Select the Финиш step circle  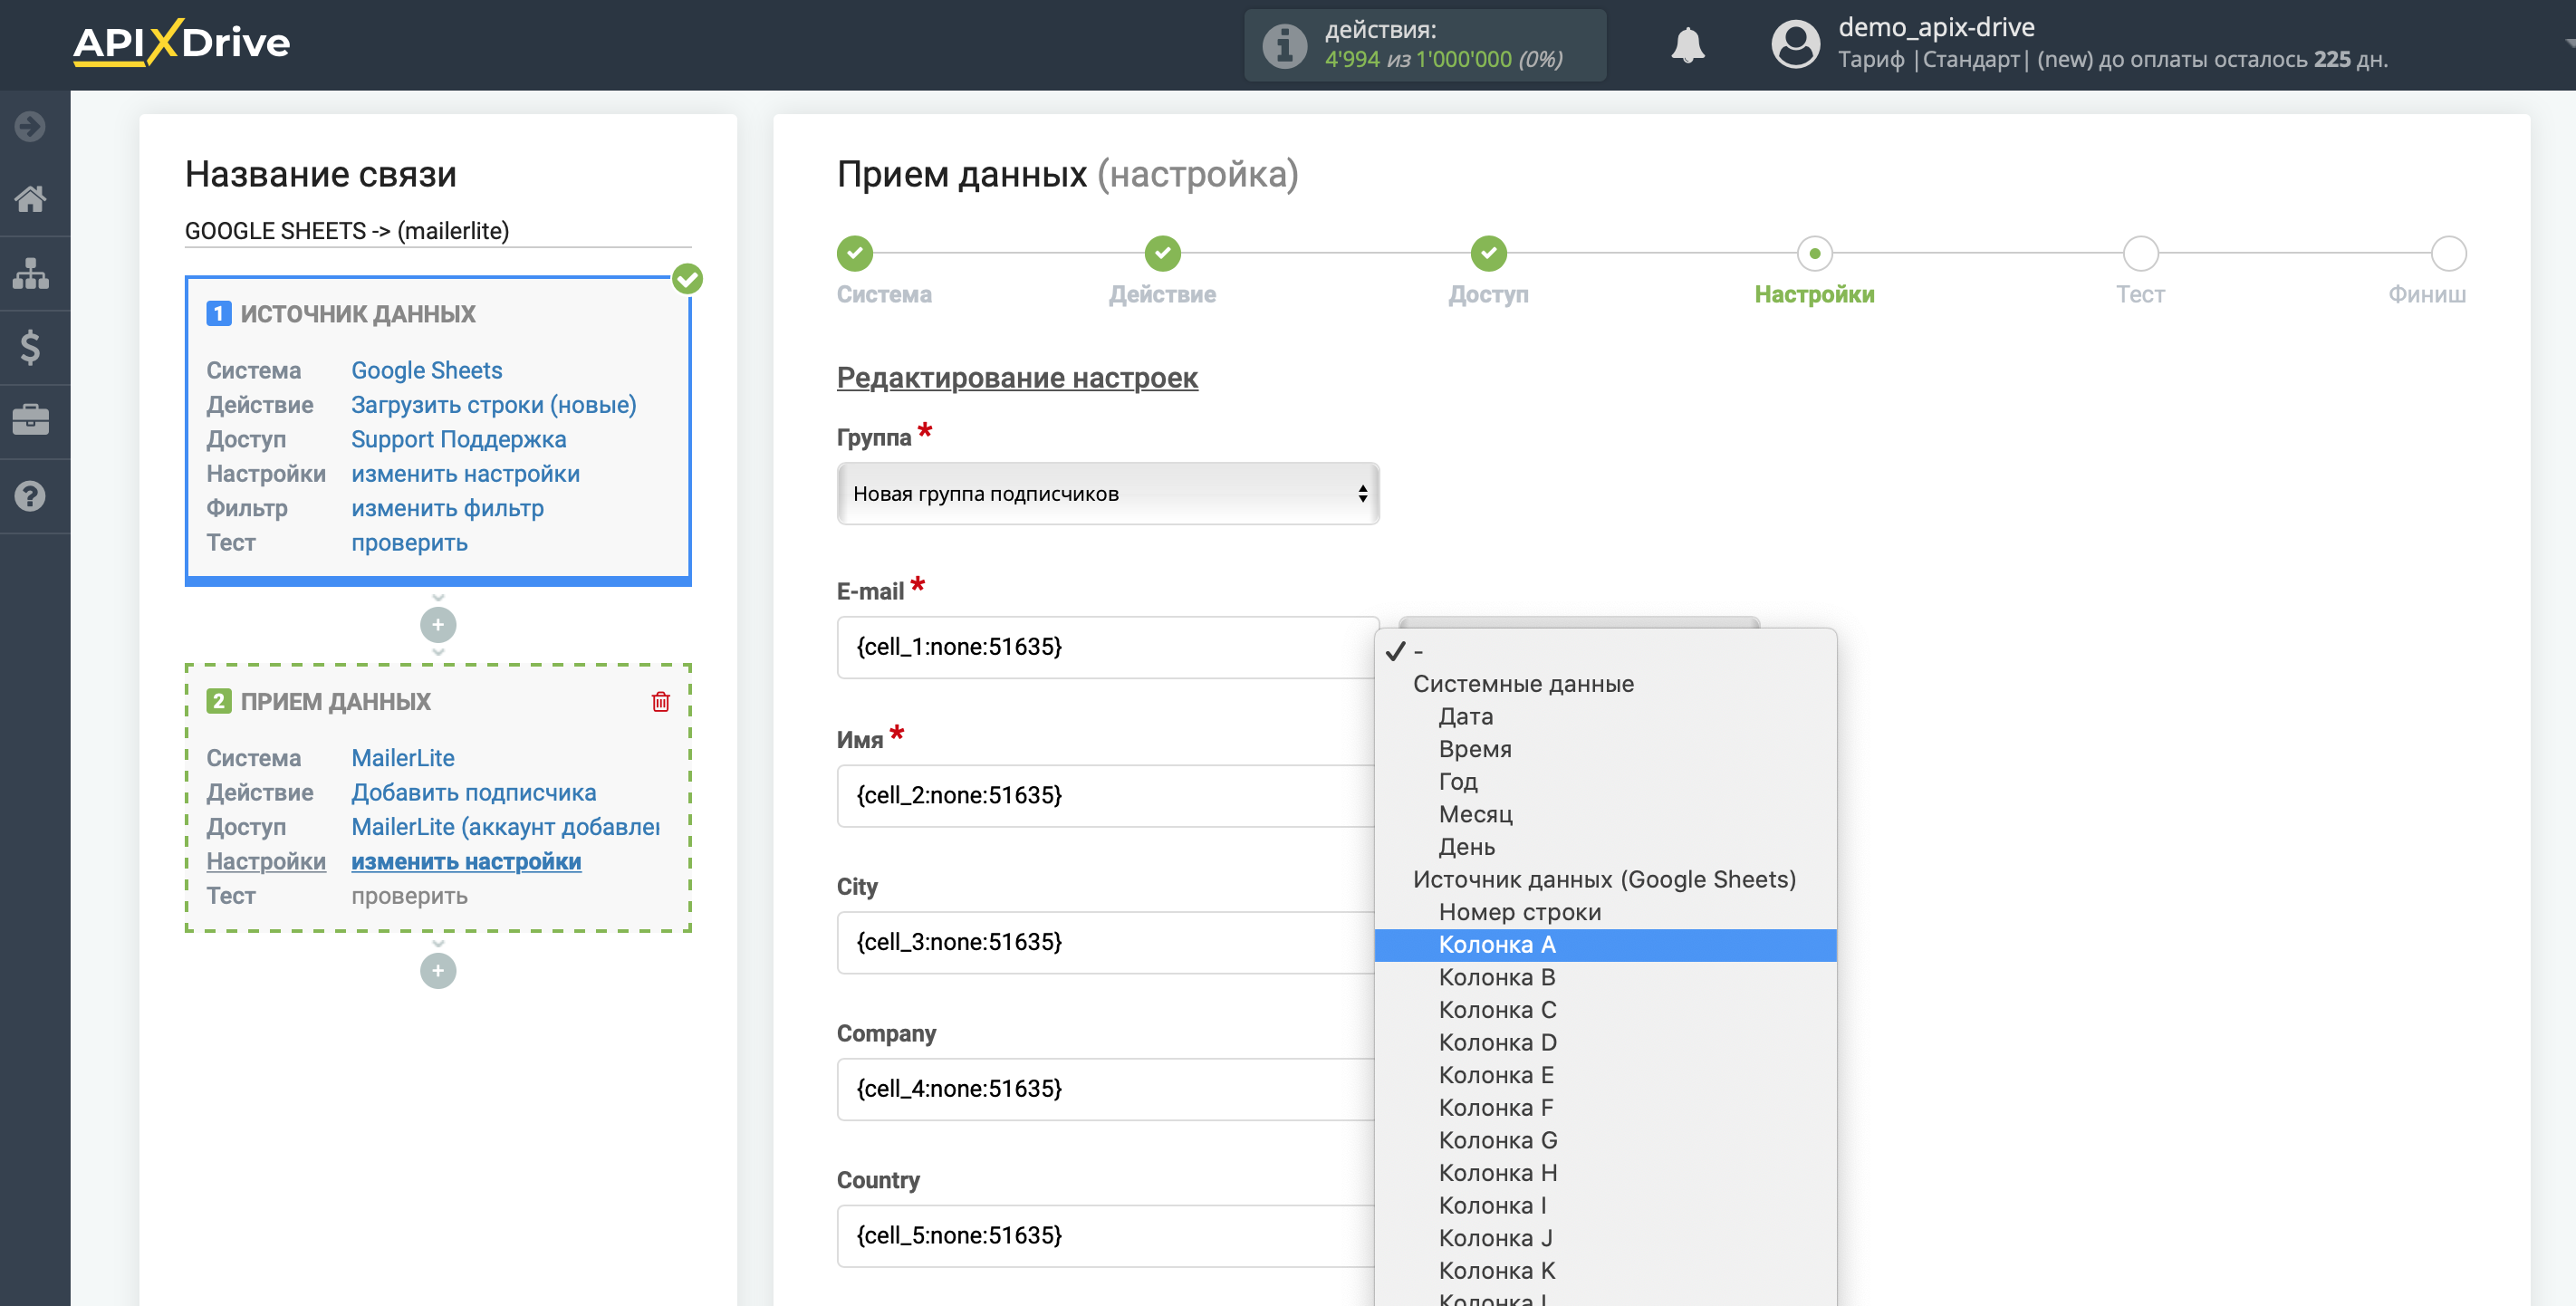2449,254
